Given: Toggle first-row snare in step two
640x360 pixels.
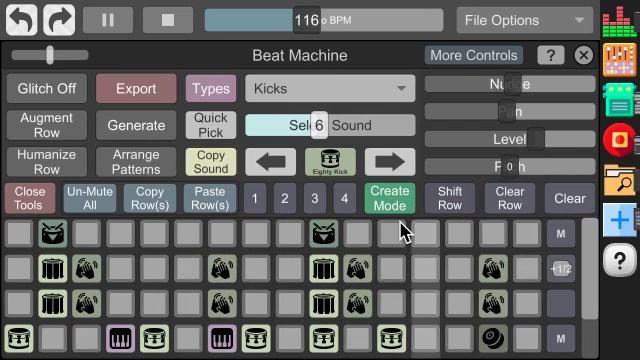Looking at the screenshot, I should 53,233.
